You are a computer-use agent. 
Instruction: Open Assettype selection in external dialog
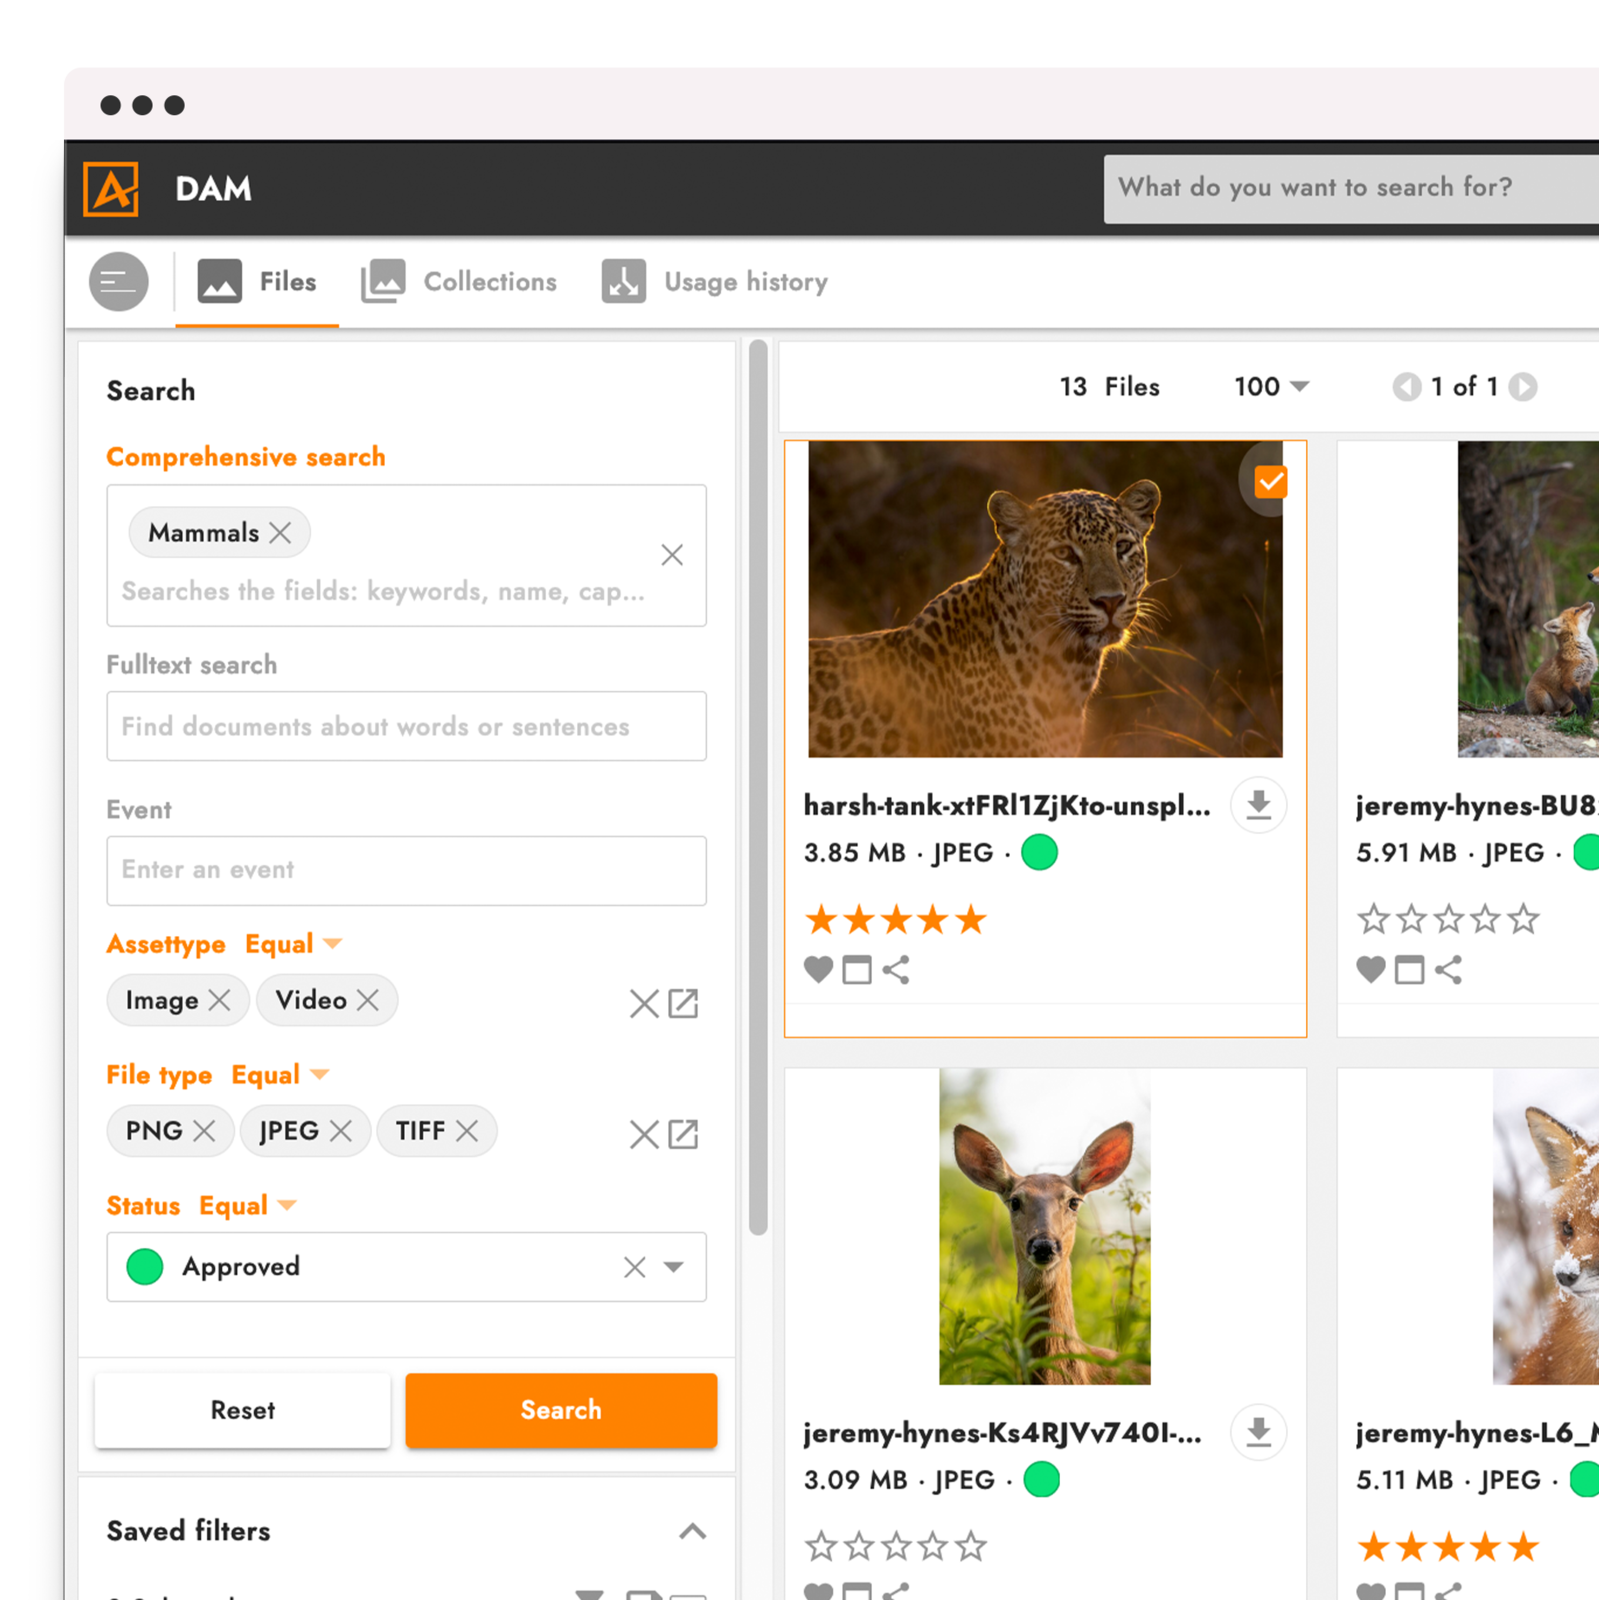pos(683,1003)
